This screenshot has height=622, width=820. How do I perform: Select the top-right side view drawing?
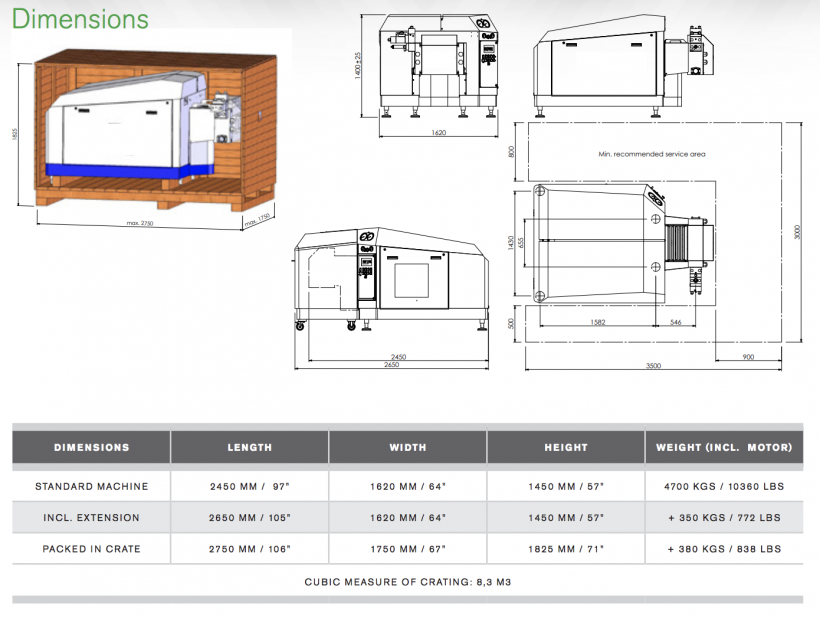pos(626,62)
